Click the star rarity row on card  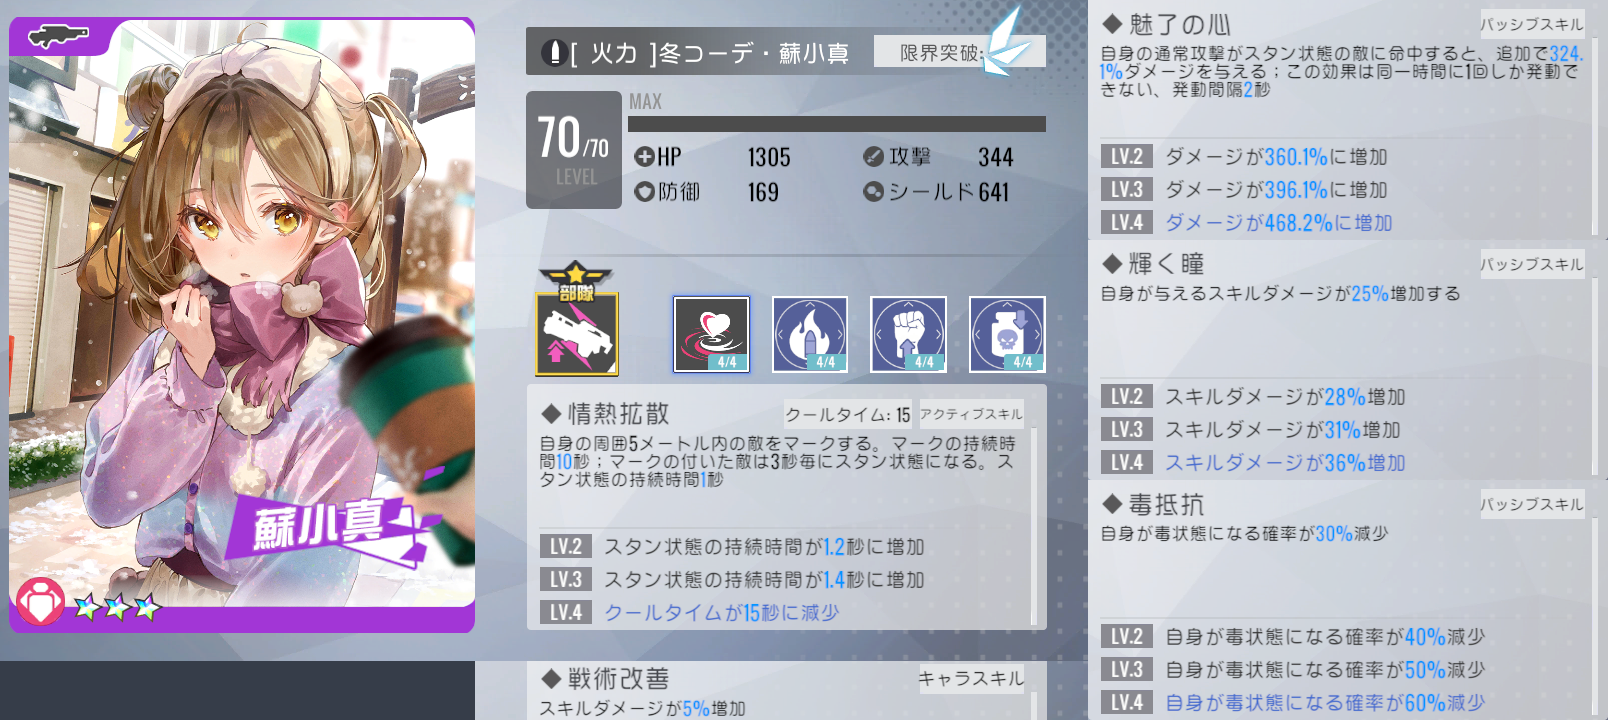(117, 607)
